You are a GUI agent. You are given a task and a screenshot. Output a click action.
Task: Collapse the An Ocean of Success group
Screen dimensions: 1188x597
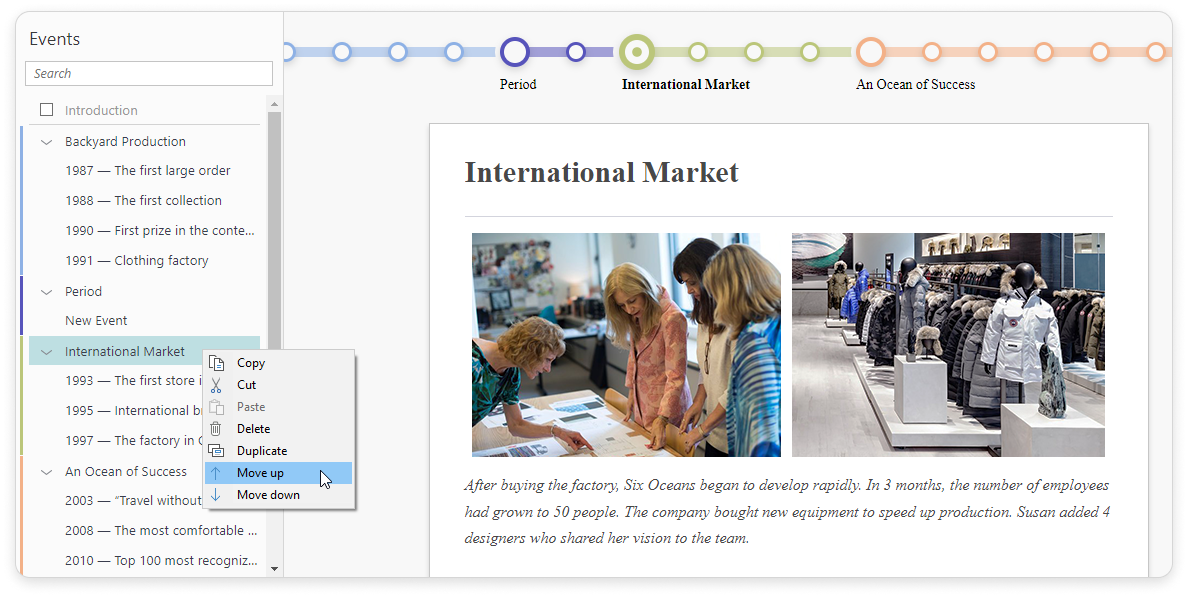click(x=46, y=472)
